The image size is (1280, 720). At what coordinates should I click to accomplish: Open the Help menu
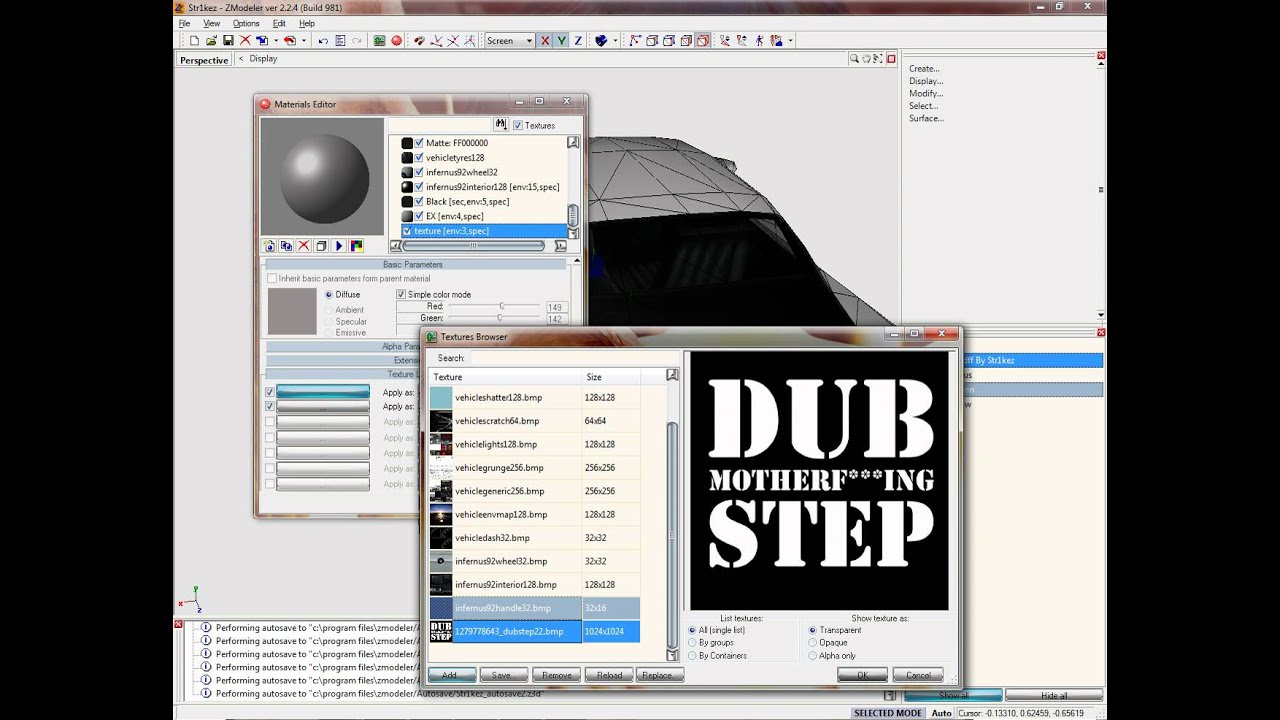[307, 23]
